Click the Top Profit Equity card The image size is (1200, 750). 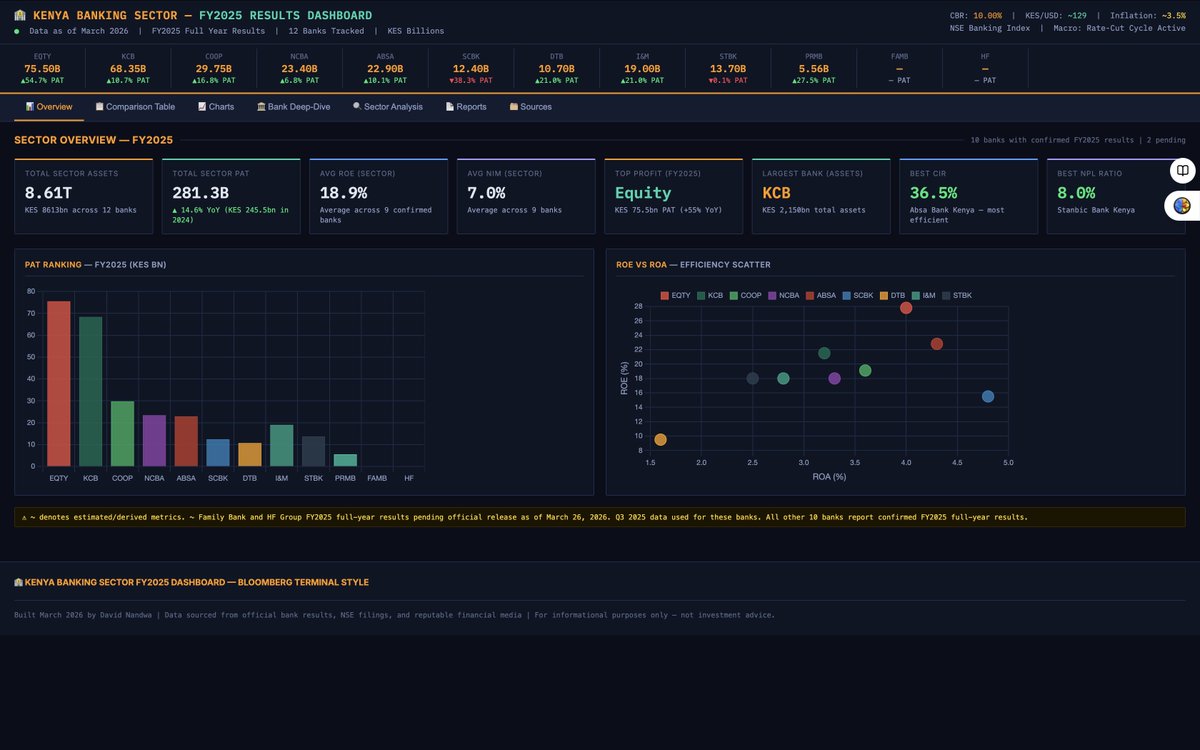tap(674, 196)
